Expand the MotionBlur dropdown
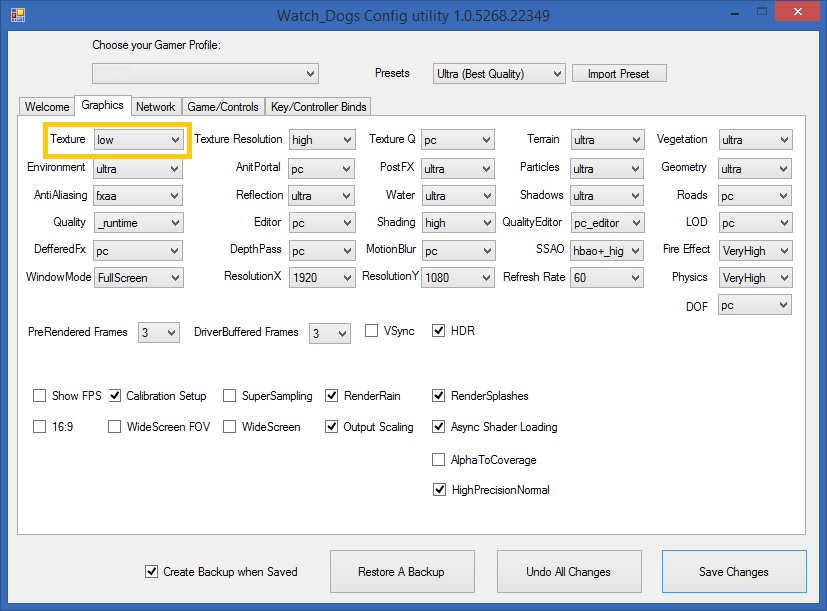This screenshot has height=611, width=827. 458,251
